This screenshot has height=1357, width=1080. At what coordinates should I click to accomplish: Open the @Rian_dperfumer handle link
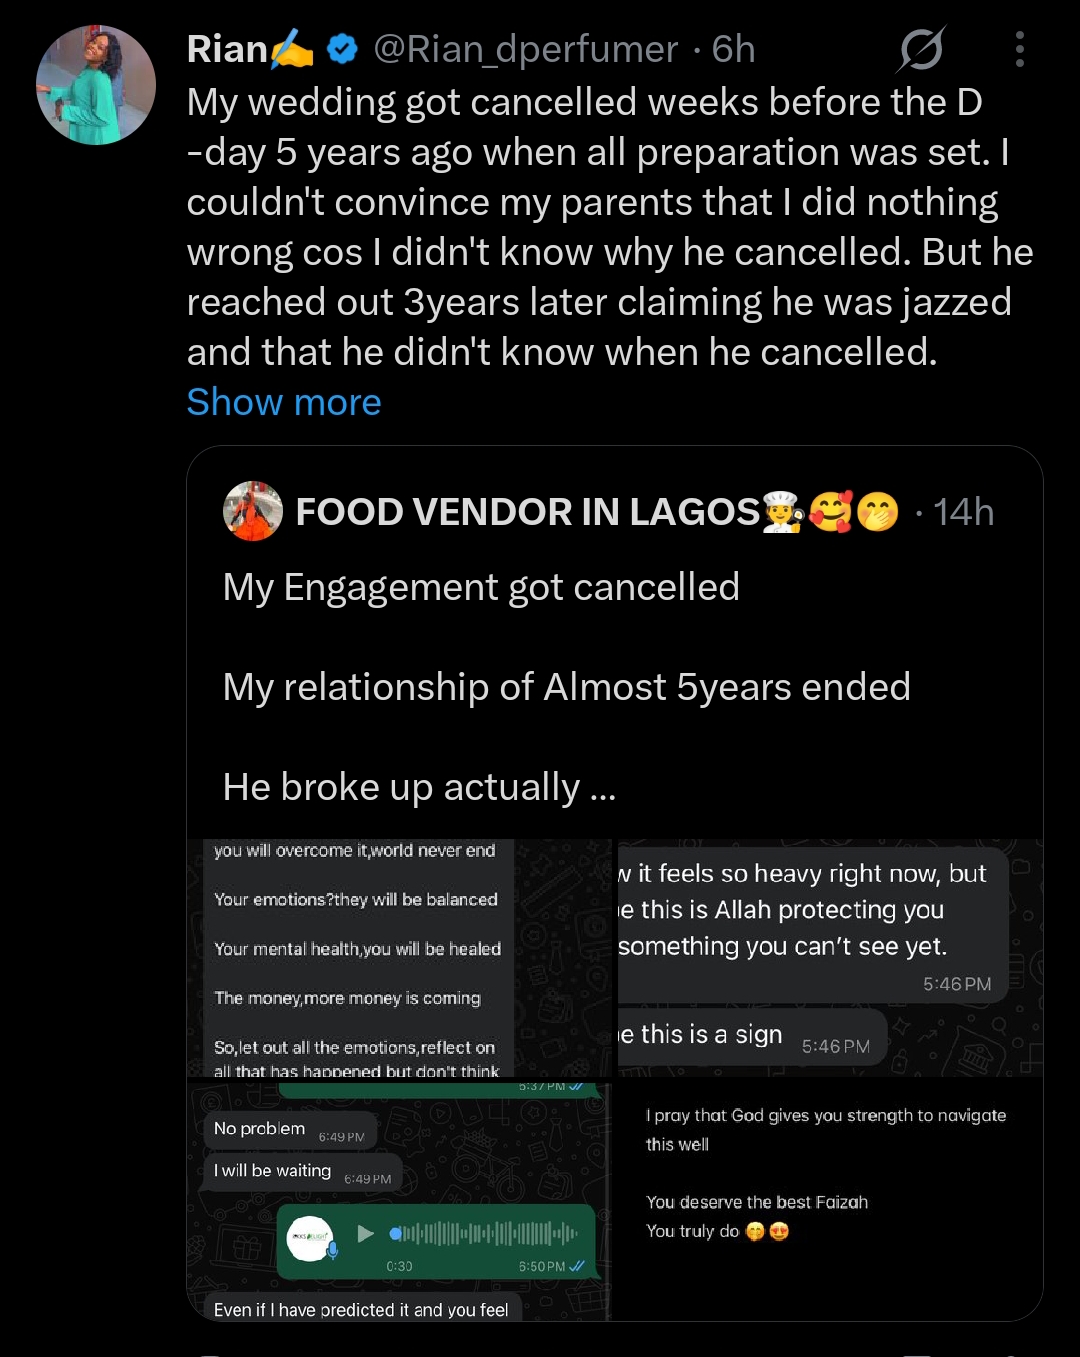[525, 49]
